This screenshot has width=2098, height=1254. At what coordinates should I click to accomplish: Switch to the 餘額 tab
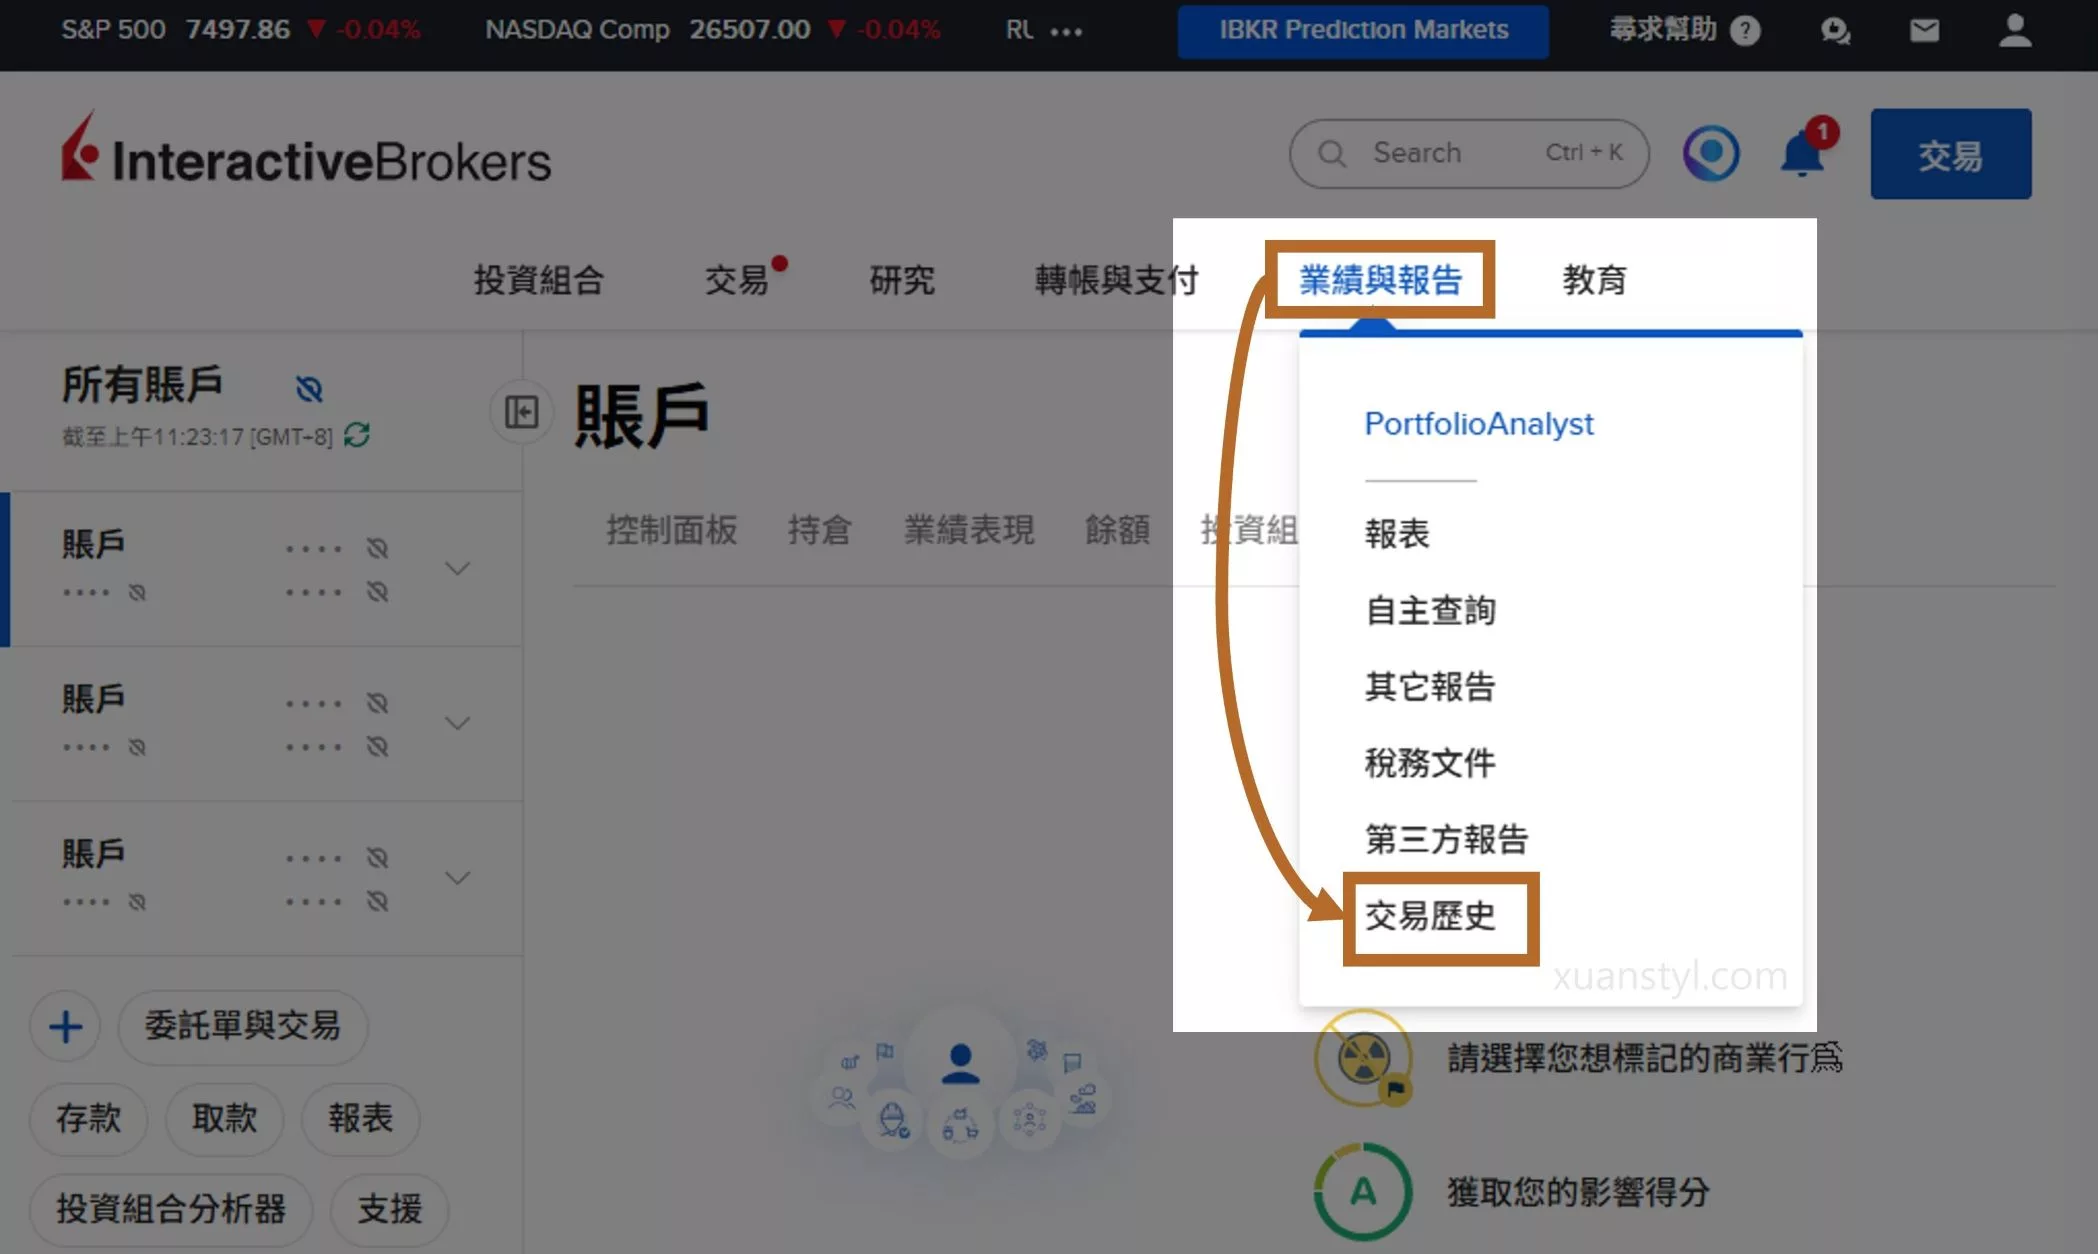coord(1117,530)
